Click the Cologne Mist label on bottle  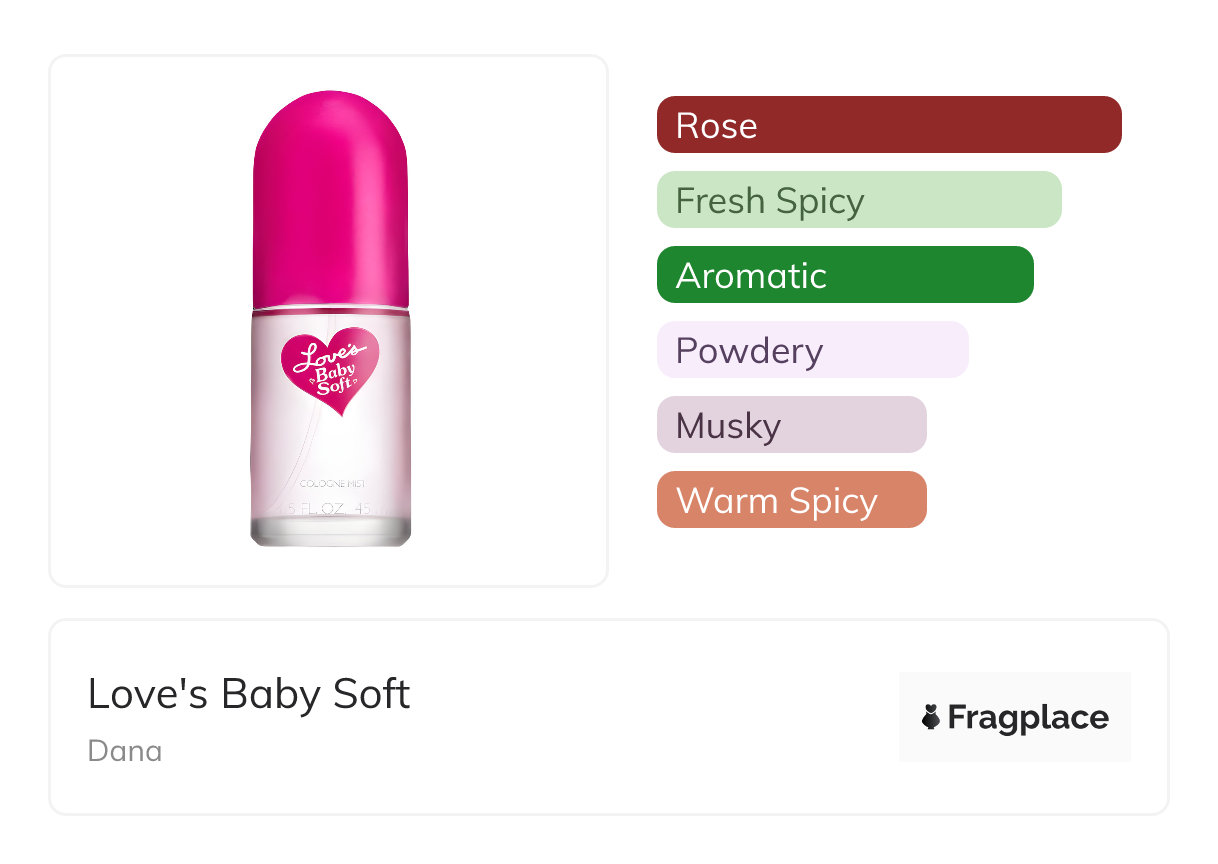[x=330, y=484]
